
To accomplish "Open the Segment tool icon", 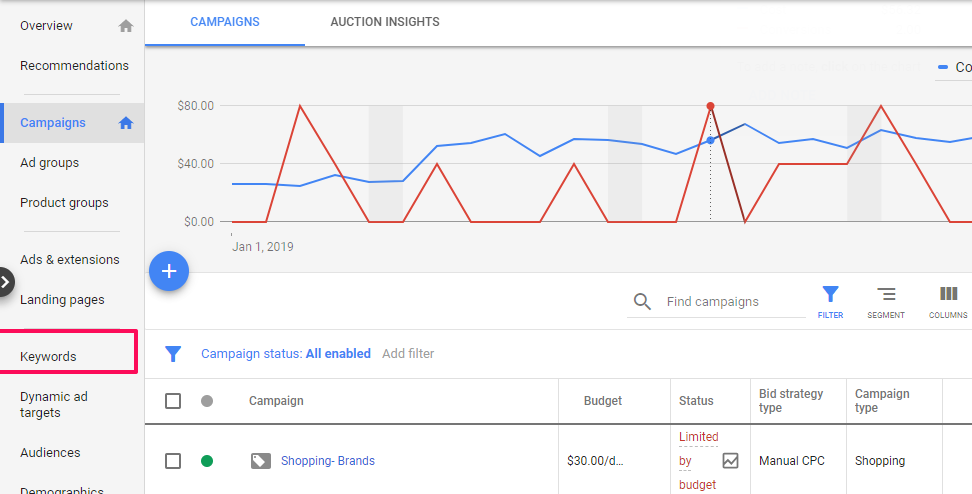I will [886, 295].
